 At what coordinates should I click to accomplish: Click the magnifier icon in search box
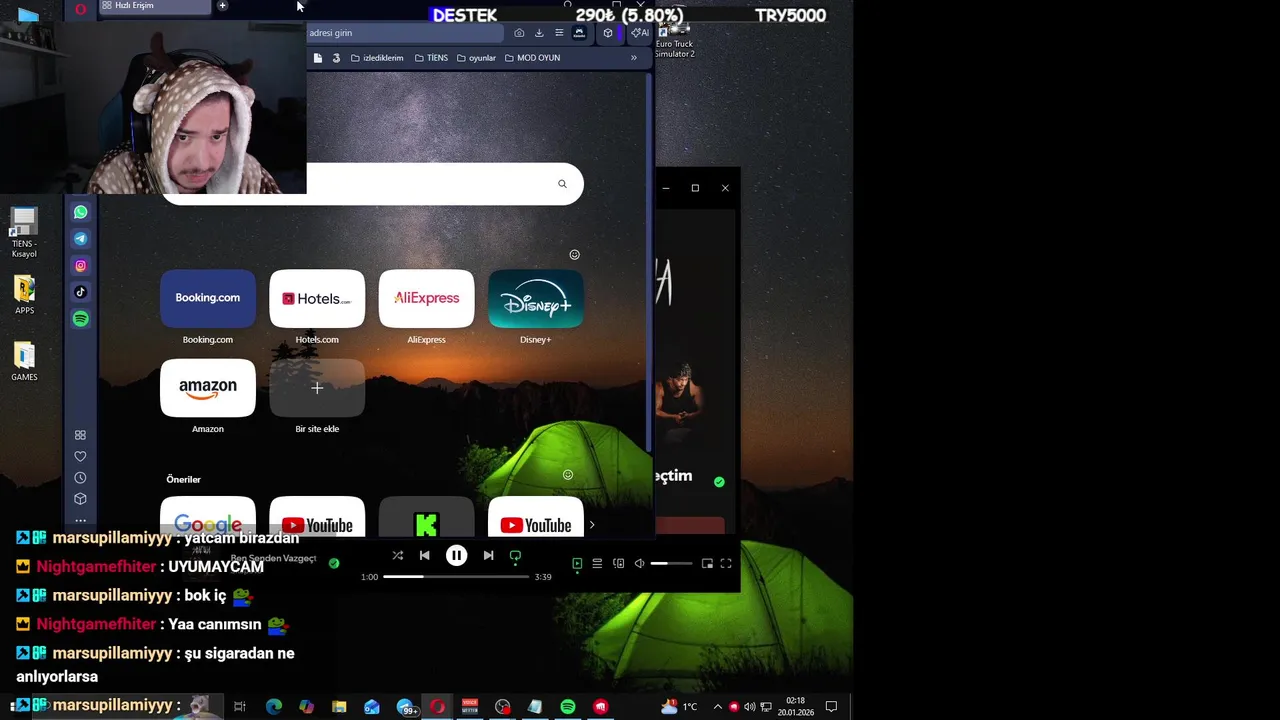click(x=562, y=184)
